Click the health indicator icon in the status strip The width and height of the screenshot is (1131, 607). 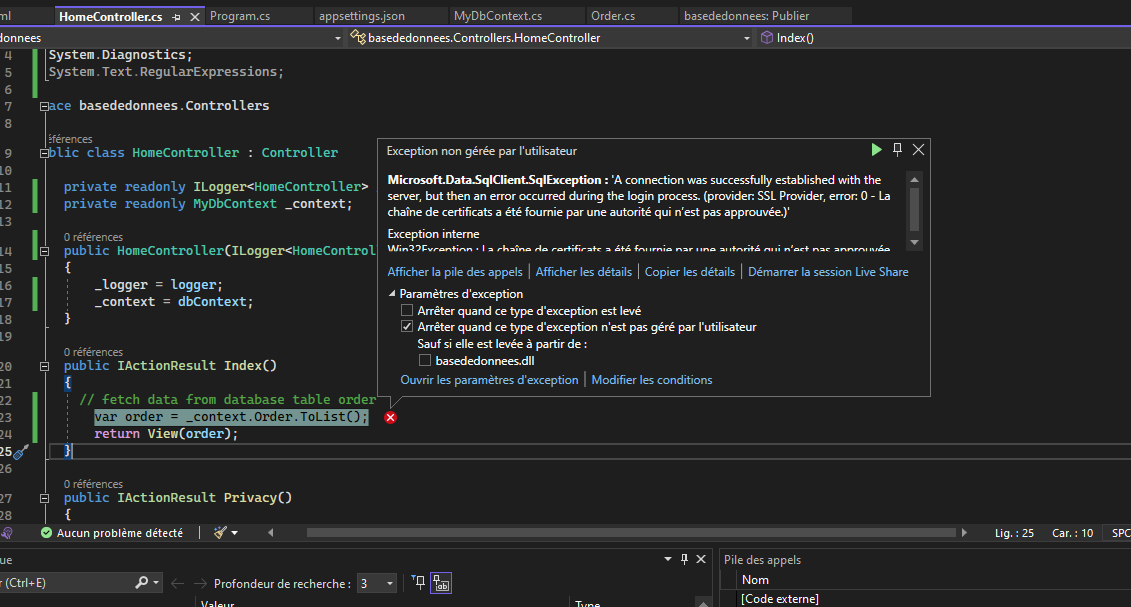click(6, 533)
